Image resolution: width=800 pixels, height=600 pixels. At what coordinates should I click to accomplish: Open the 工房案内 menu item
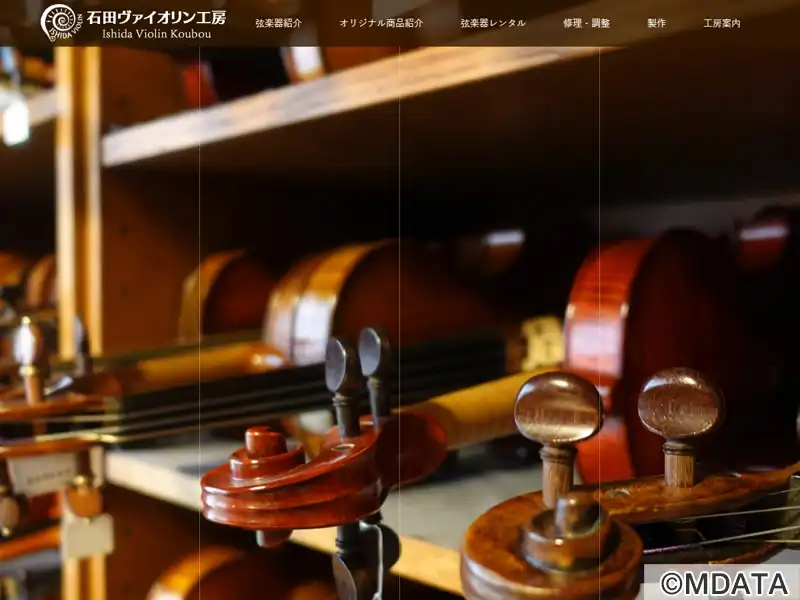coord(722,23)
